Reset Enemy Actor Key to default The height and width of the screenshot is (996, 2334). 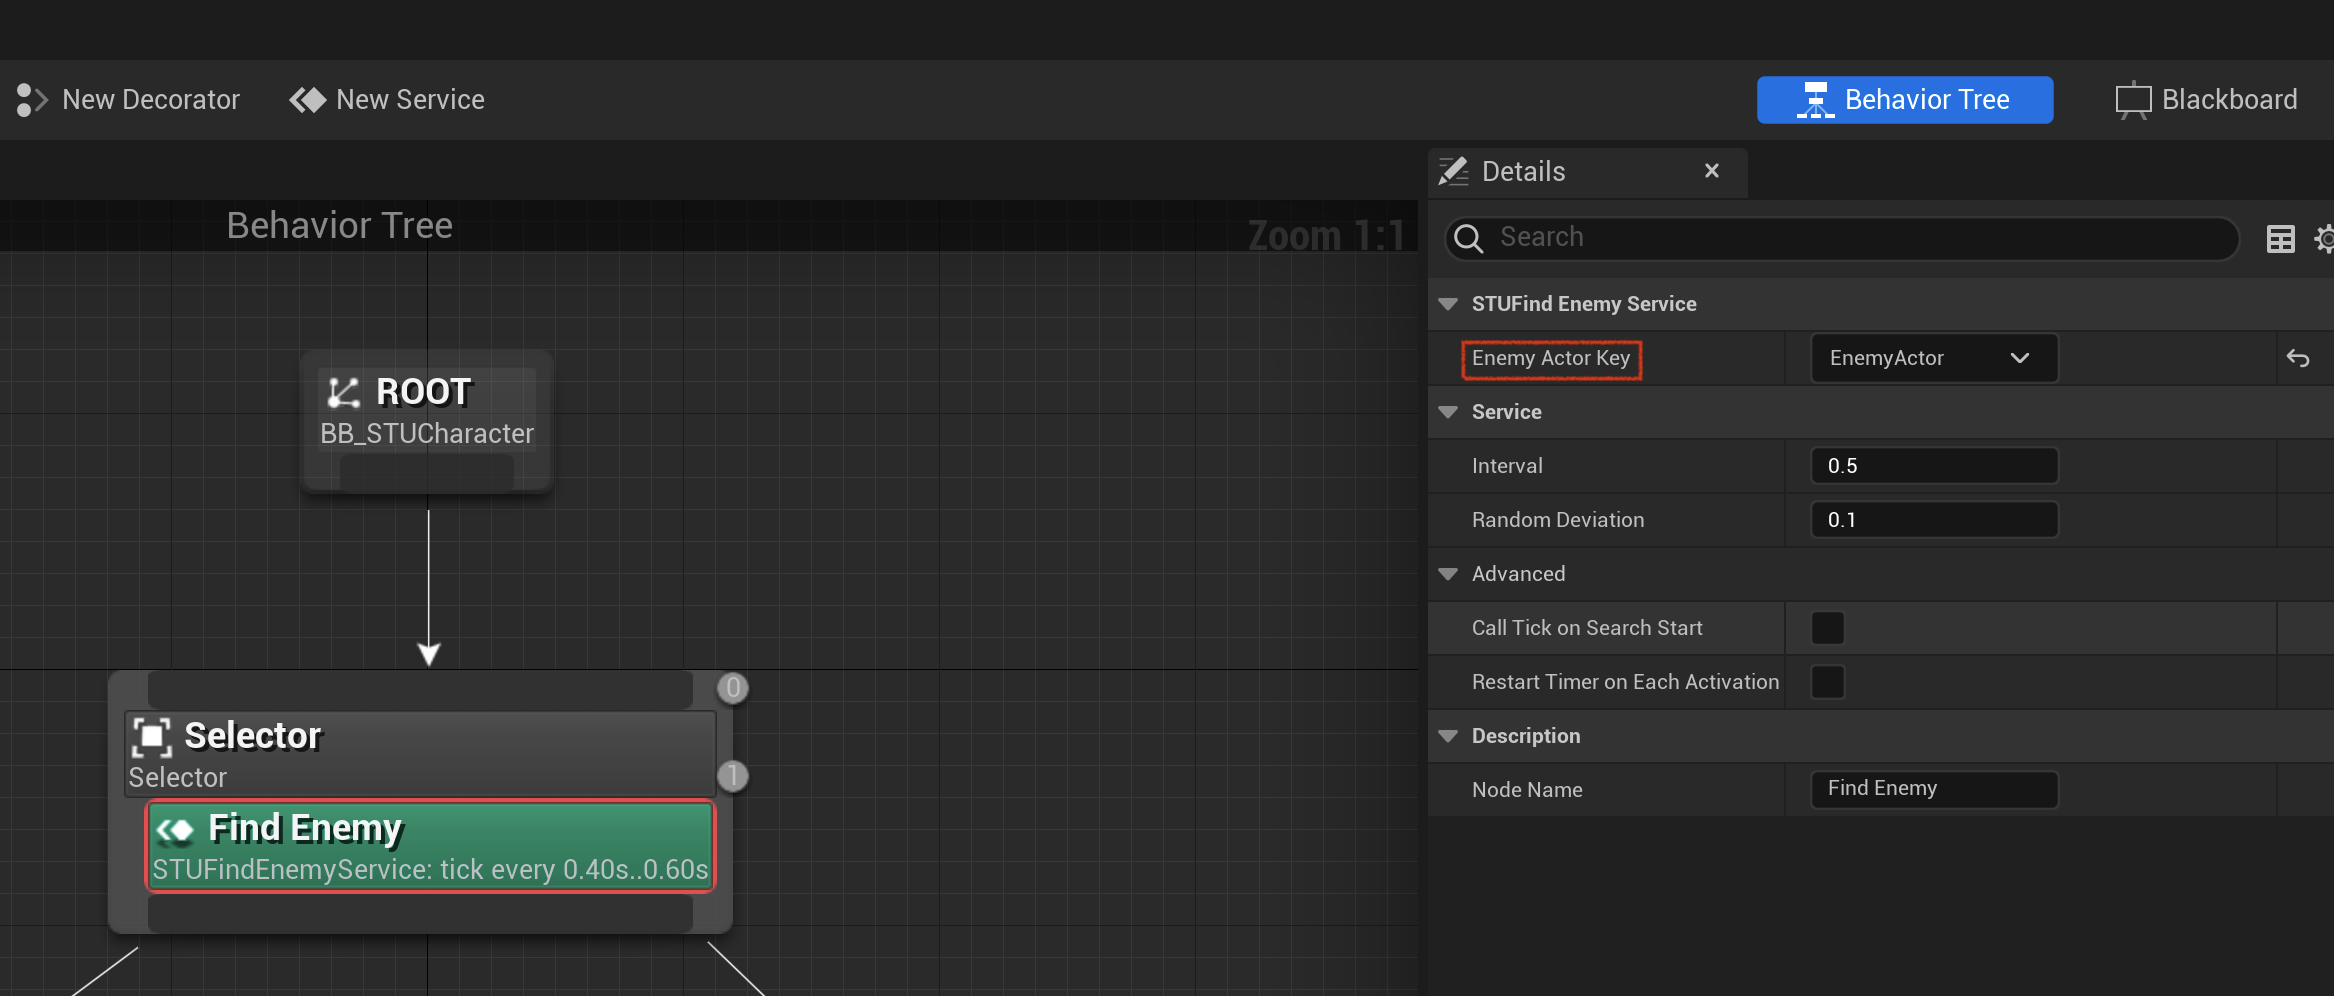tap(2298, 358)
